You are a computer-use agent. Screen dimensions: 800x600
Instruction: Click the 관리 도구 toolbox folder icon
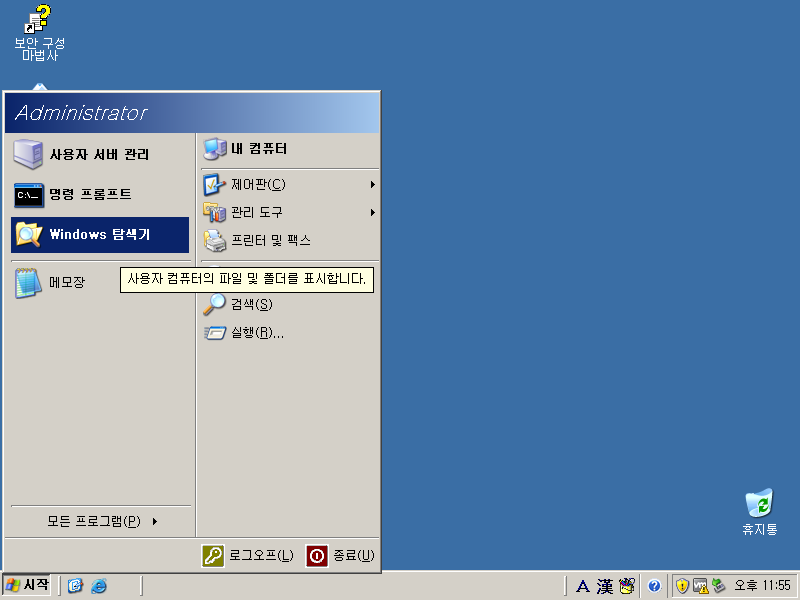pyautogui.click(x=214, y=212)
